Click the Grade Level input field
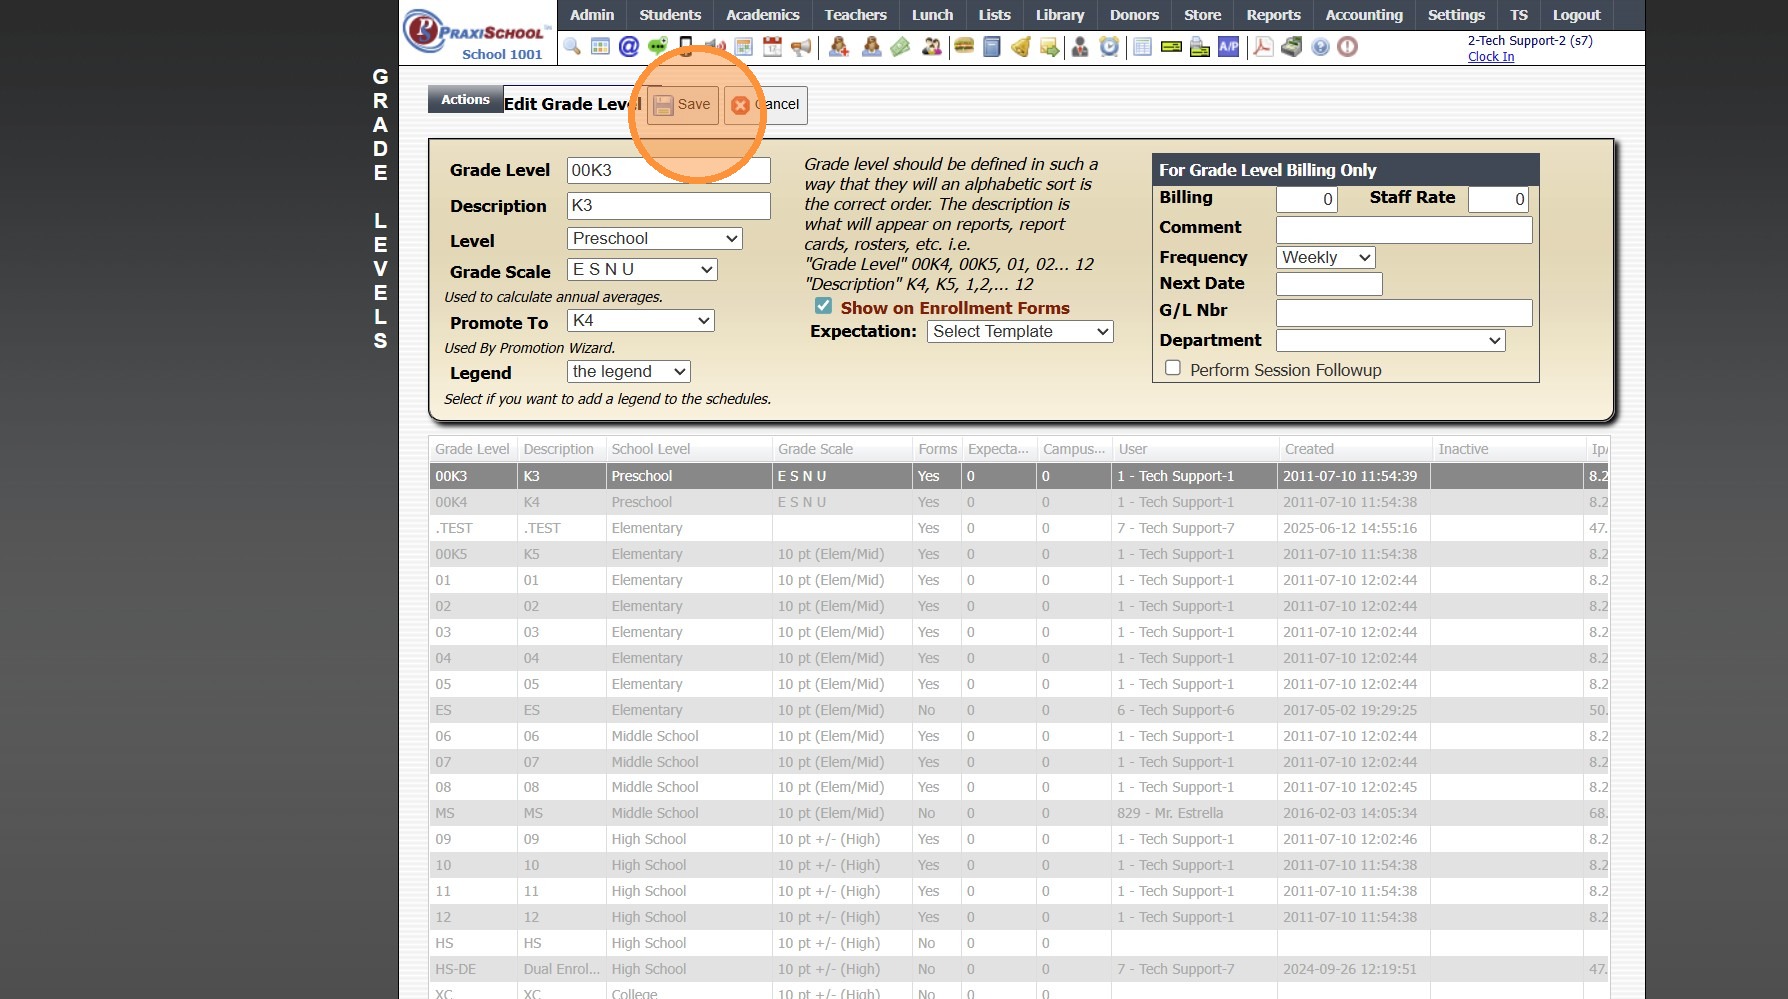Screen dimensions: 1788x999 tap(669, 171)
